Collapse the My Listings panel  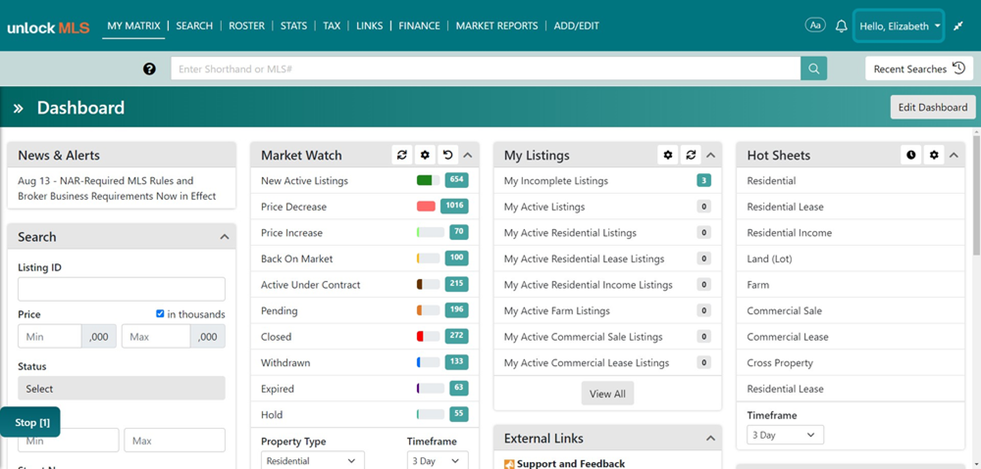pyautogui.click(x=711, y=156)
